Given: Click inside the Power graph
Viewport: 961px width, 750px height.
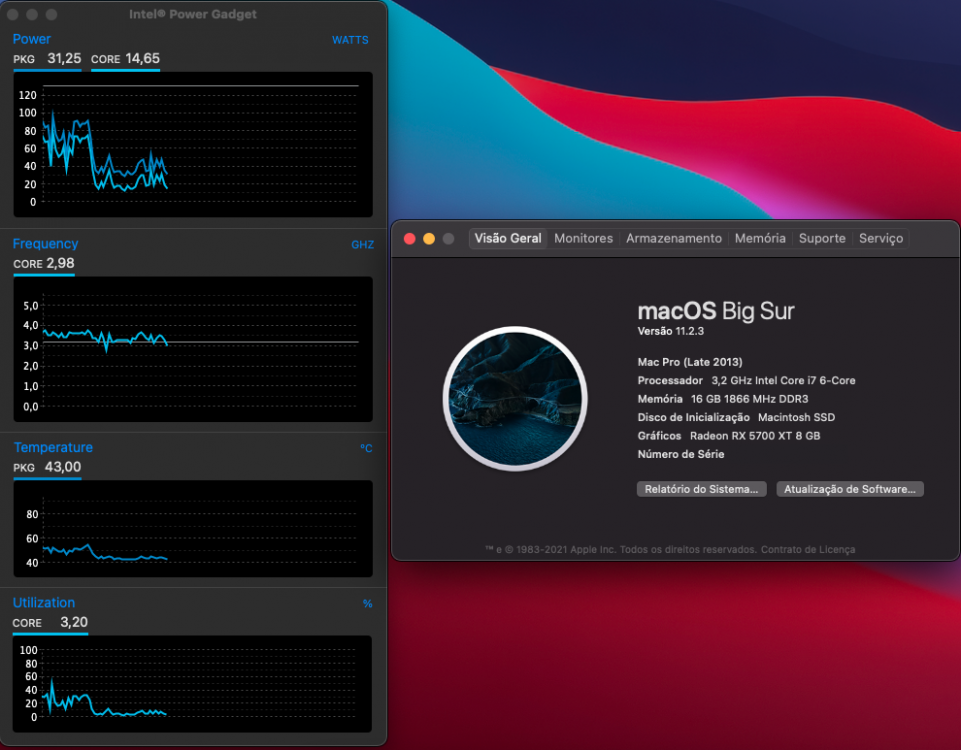Looking at the screenshot, I should [x=193, y=145].
